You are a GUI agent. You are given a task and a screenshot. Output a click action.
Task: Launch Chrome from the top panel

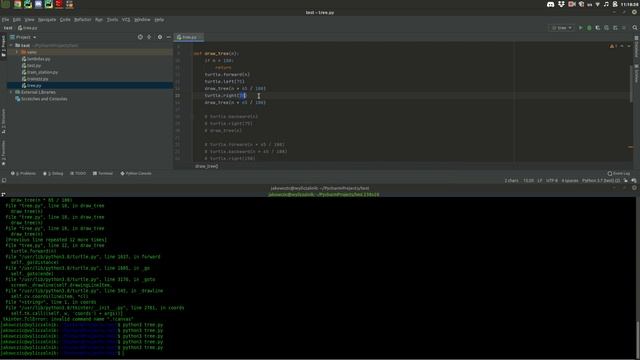[18, 4]
